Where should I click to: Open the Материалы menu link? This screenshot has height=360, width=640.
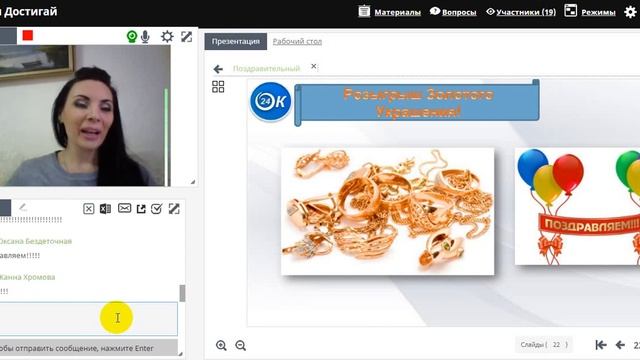click(397, 12)
